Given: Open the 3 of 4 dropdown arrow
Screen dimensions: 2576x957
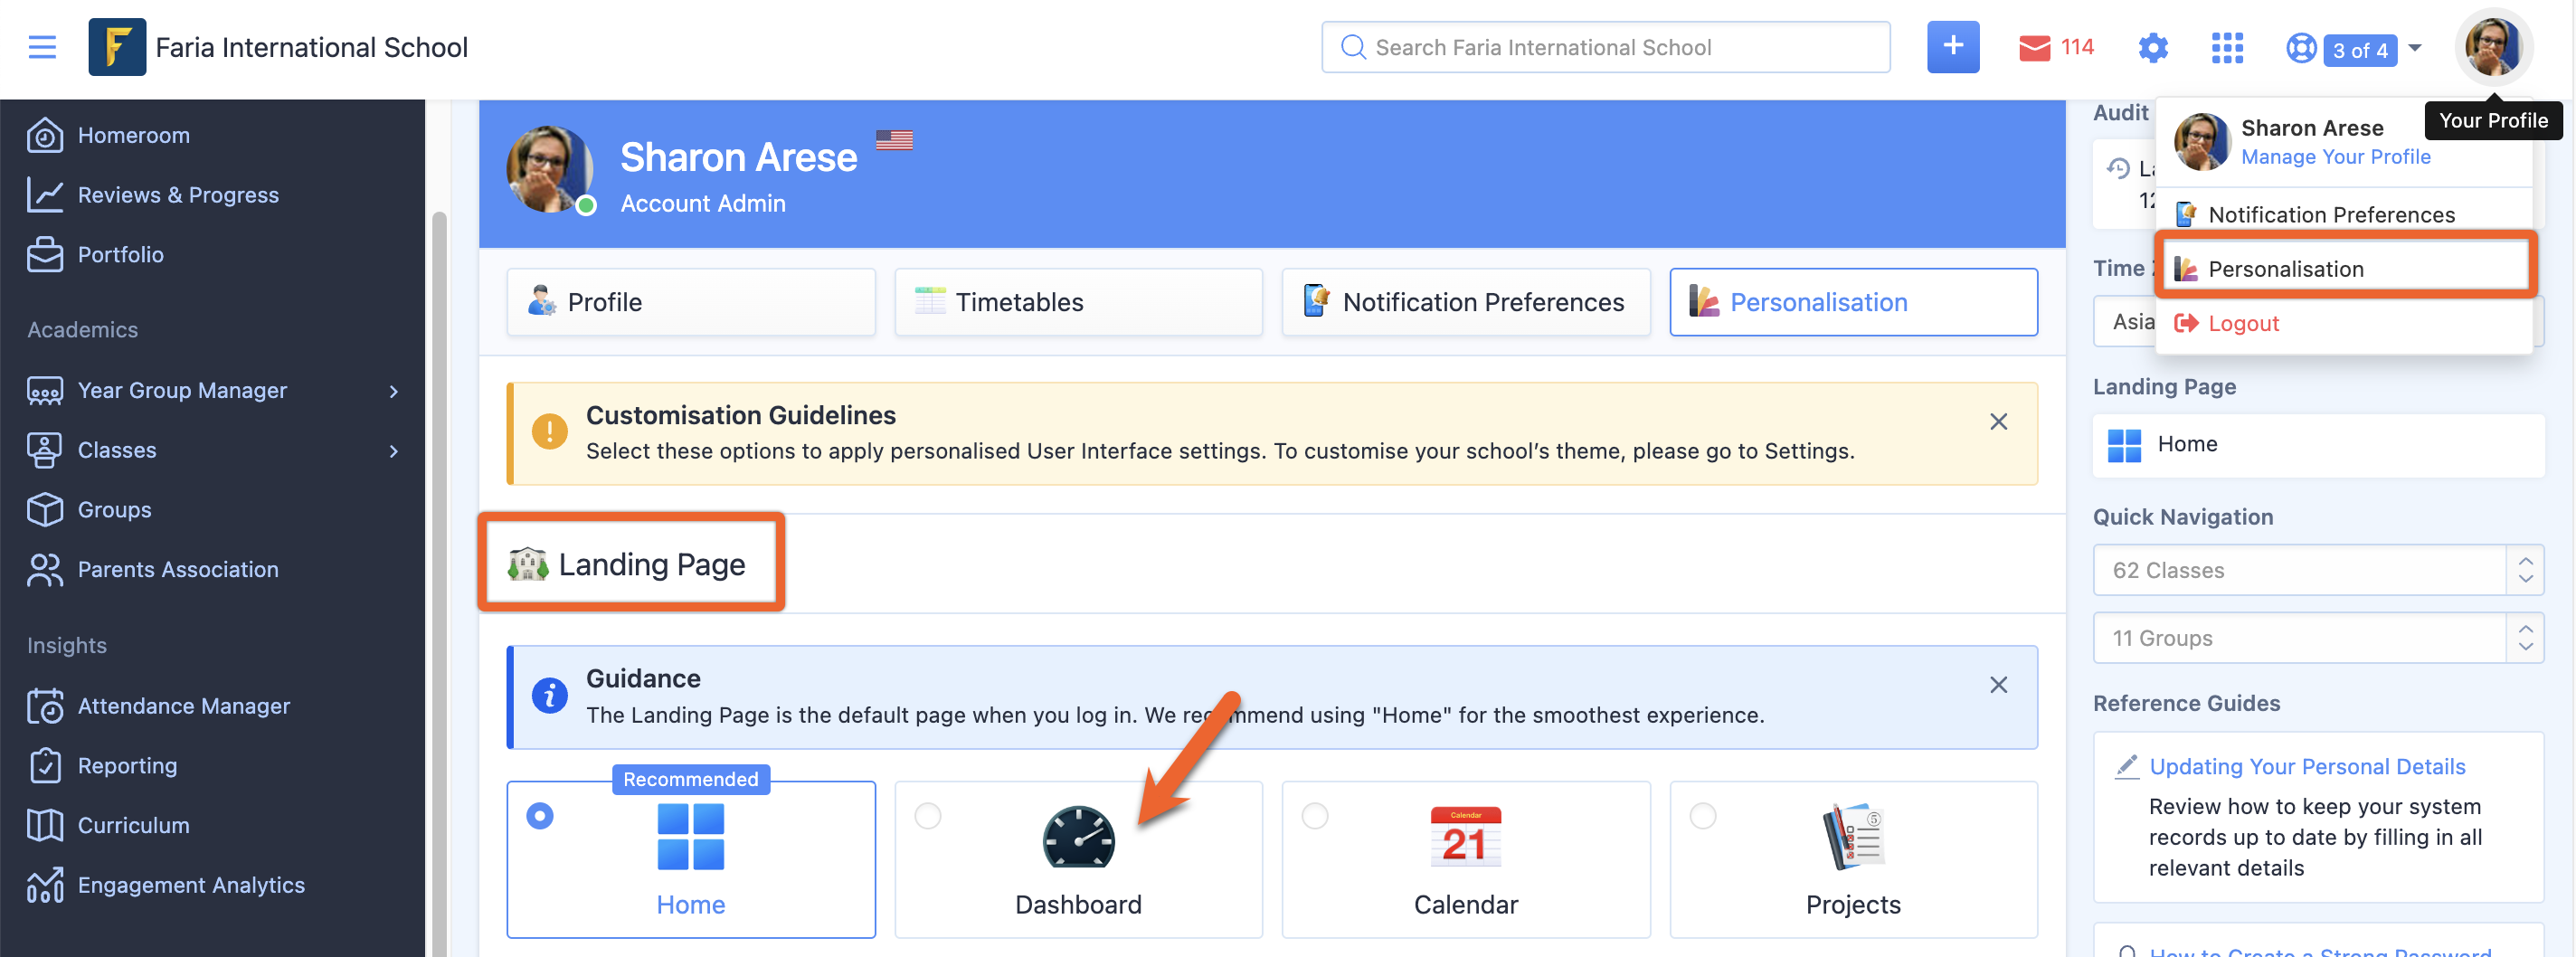Looking at the screenshot, I should [2414, 48].
